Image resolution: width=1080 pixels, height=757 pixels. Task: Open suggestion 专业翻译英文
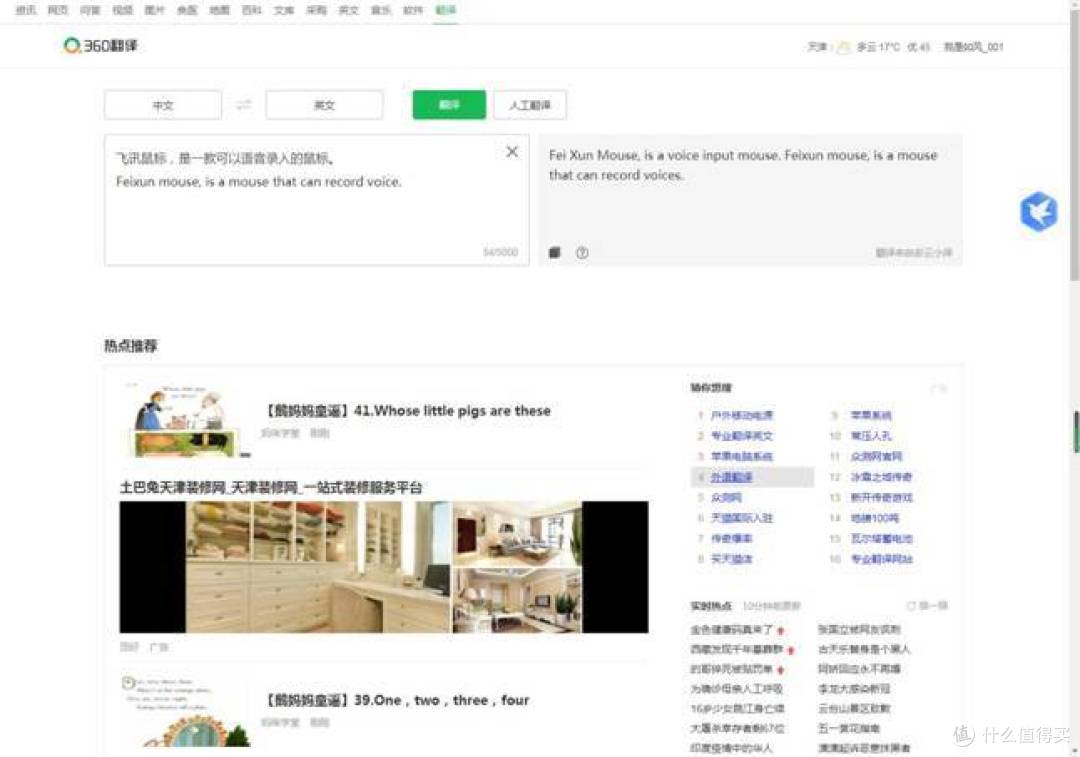pos(742,436)
